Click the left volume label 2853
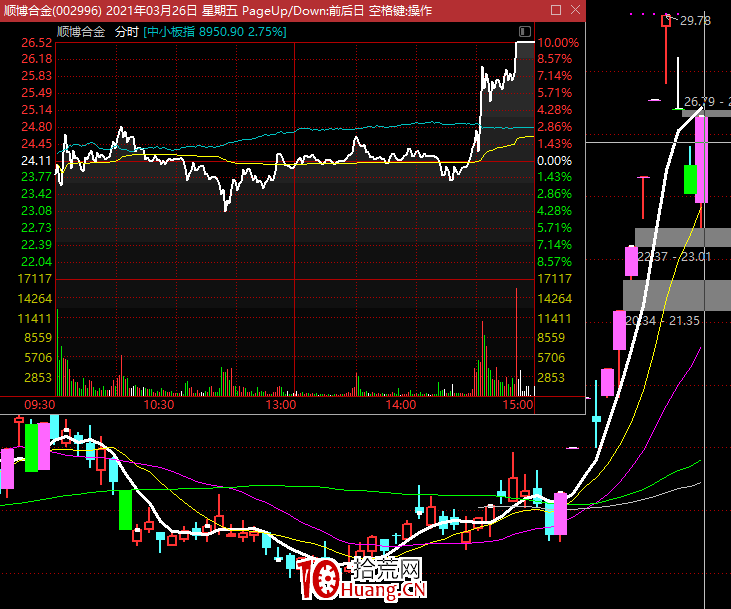This screenshot has height=609, width=731. (38, 378)
